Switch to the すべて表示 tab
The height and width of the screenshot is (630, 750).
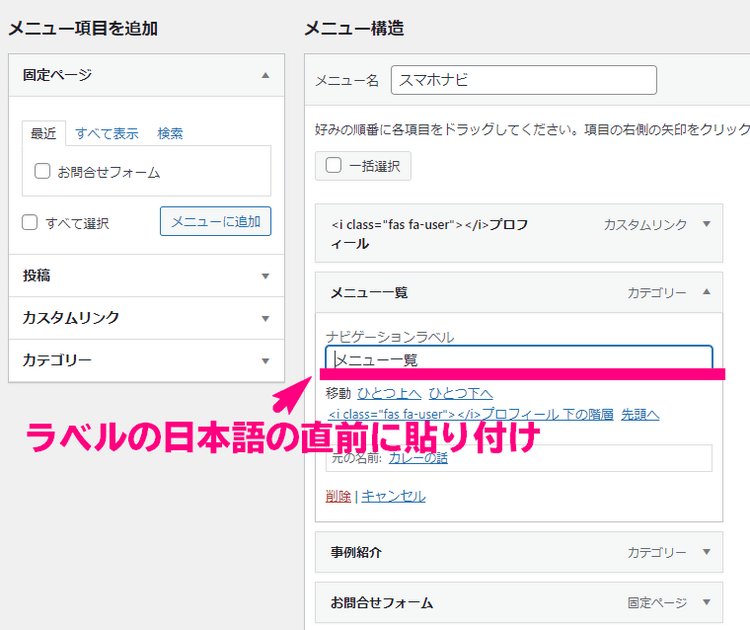pyautogui.click(x=107, y=133)
